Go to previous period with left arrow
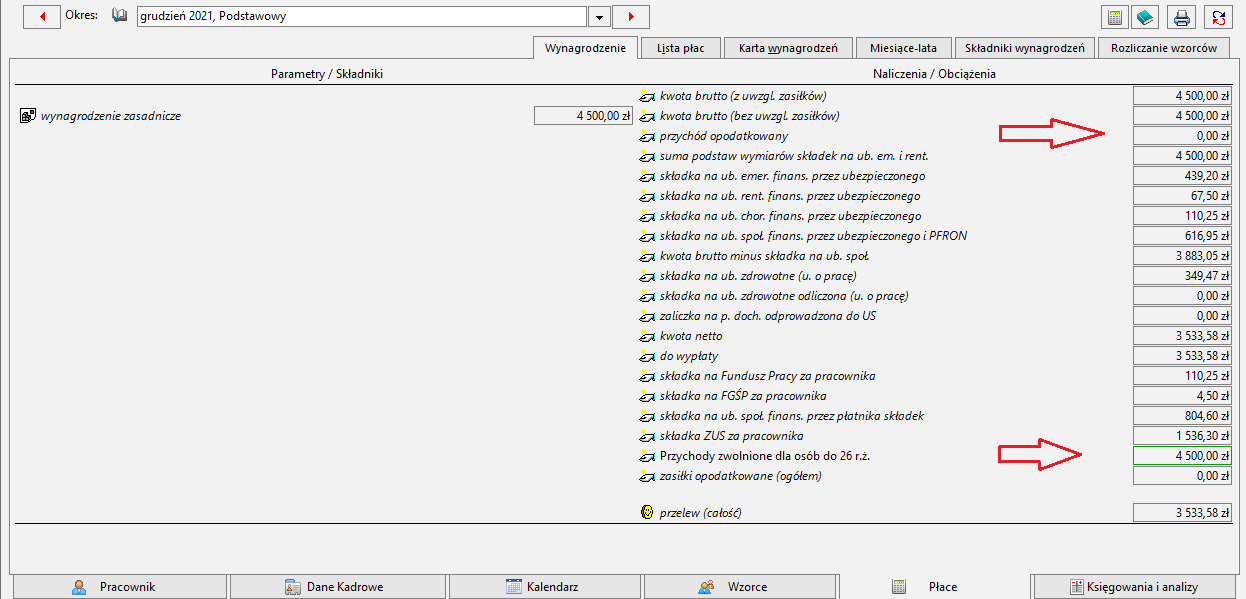1246x599 pixels. (42, 17)
